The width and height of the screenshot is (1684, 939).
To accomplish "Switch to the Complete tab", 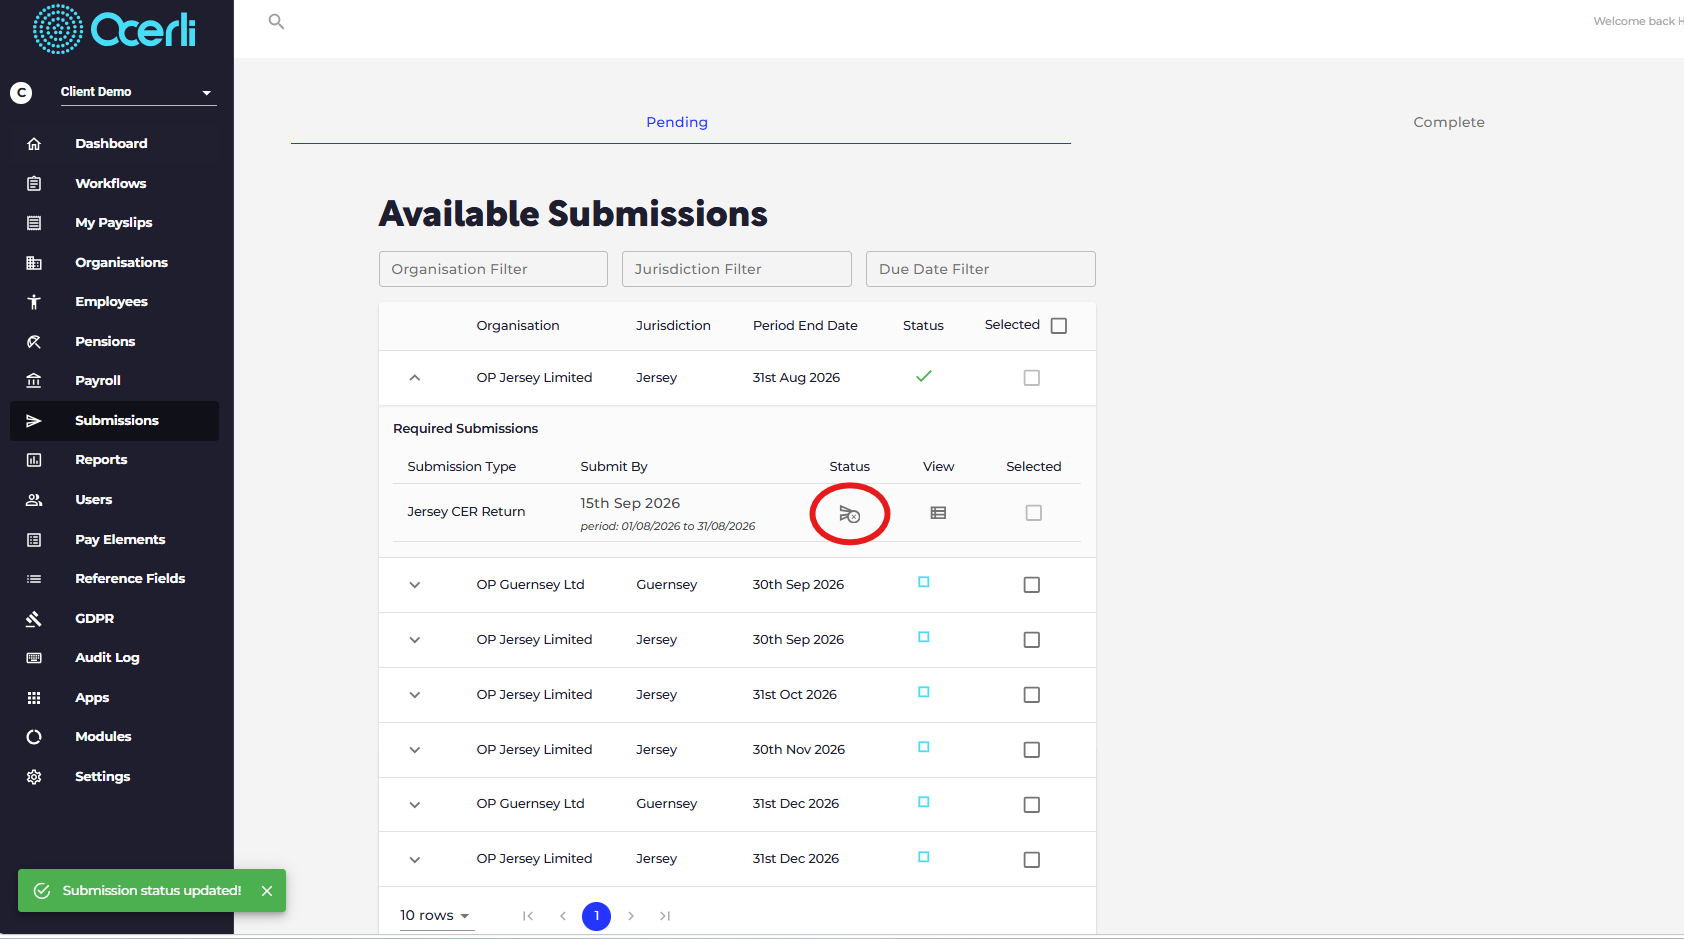I will point(1449,122).
